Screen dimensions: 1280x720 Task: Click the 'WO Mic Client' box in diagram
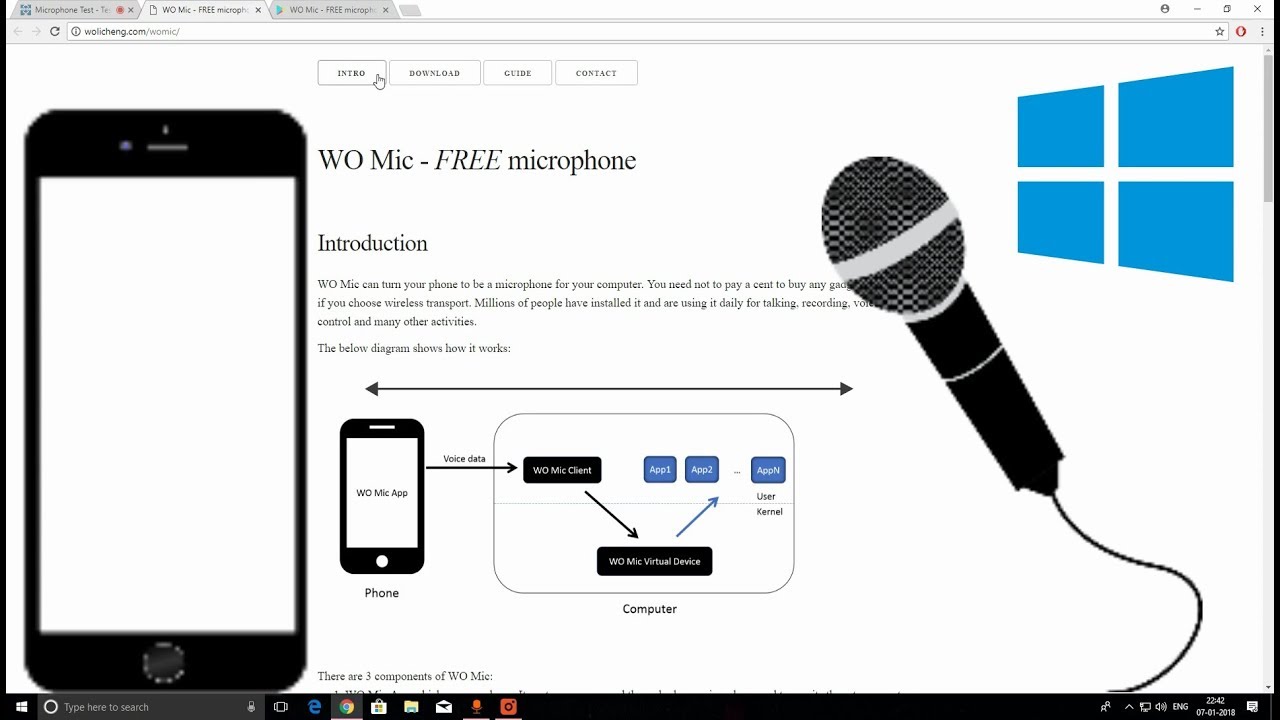coord(562,470)
